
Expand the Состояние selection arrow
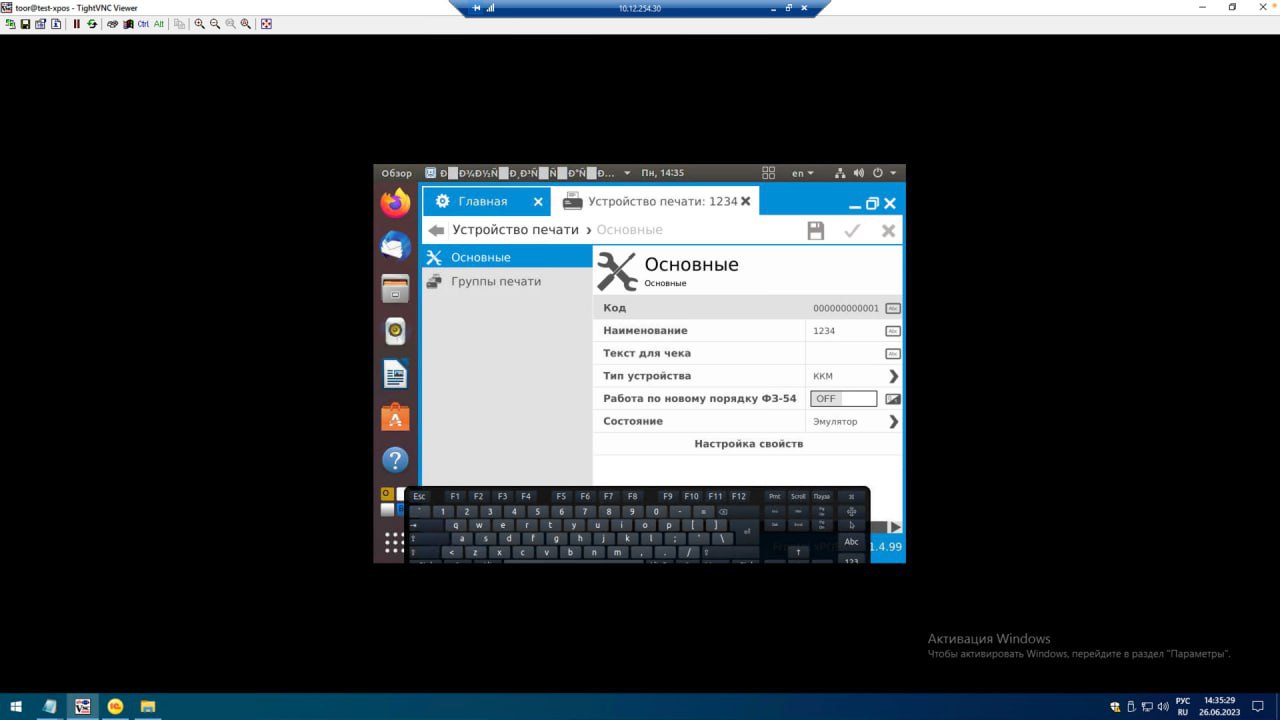(x=893, y=422)
